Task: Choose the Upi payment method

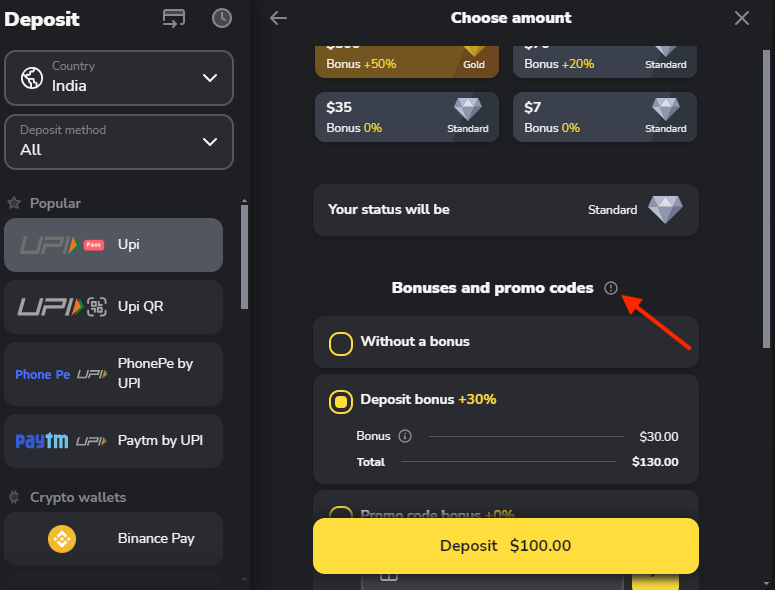Action: 113,245
